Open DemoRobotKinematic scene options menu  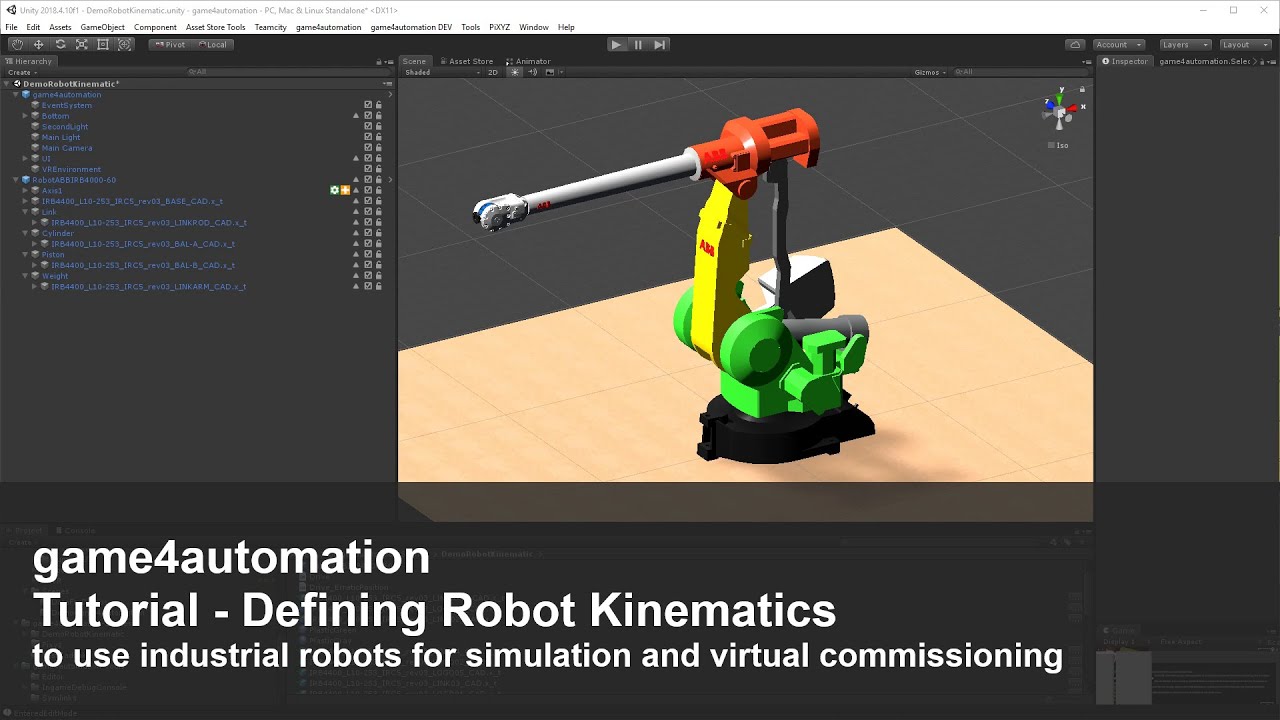click(x=387, y=84)
